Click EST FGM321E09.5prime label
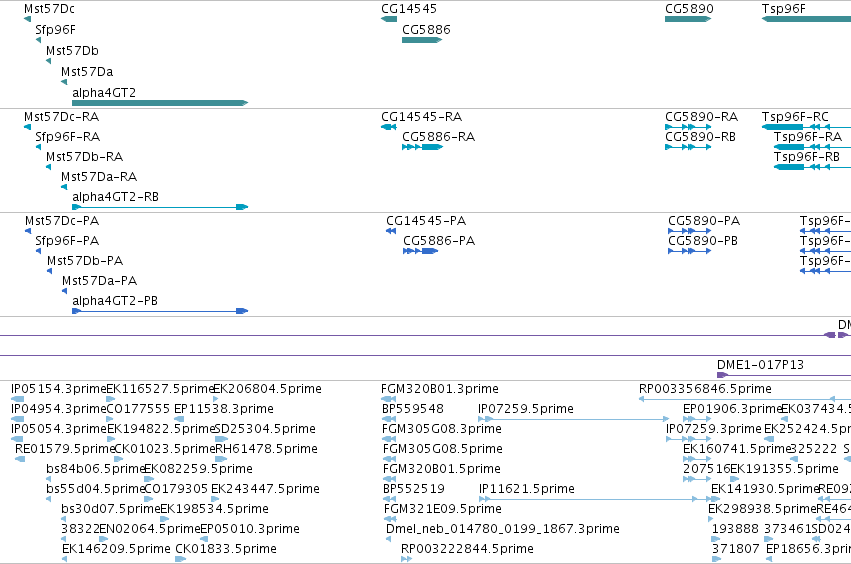The height and width of the screenshot is (564, 851). click(443, 509)
